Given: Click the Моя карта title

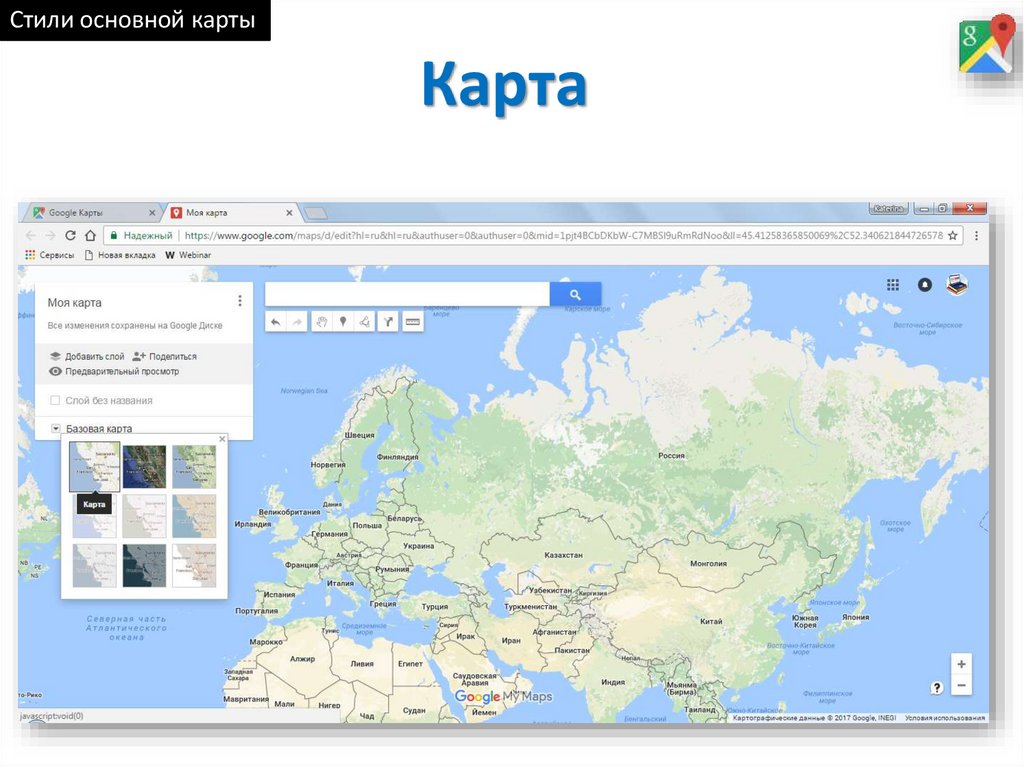Looking at the screenshot, I should (x=74, y=302).
